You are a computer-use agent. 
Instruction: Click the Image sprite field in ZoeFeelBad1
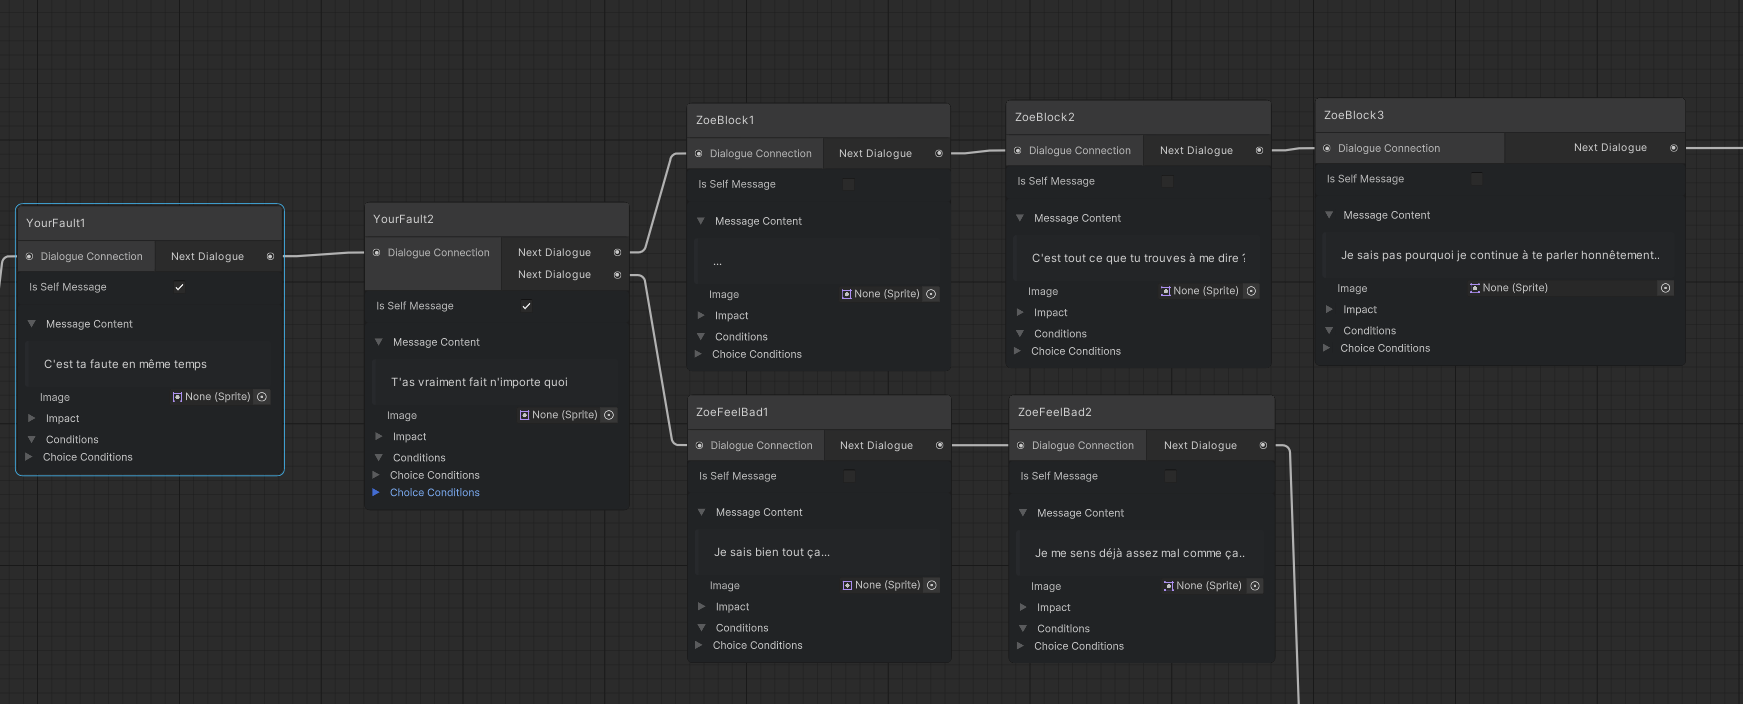point(881,586)
